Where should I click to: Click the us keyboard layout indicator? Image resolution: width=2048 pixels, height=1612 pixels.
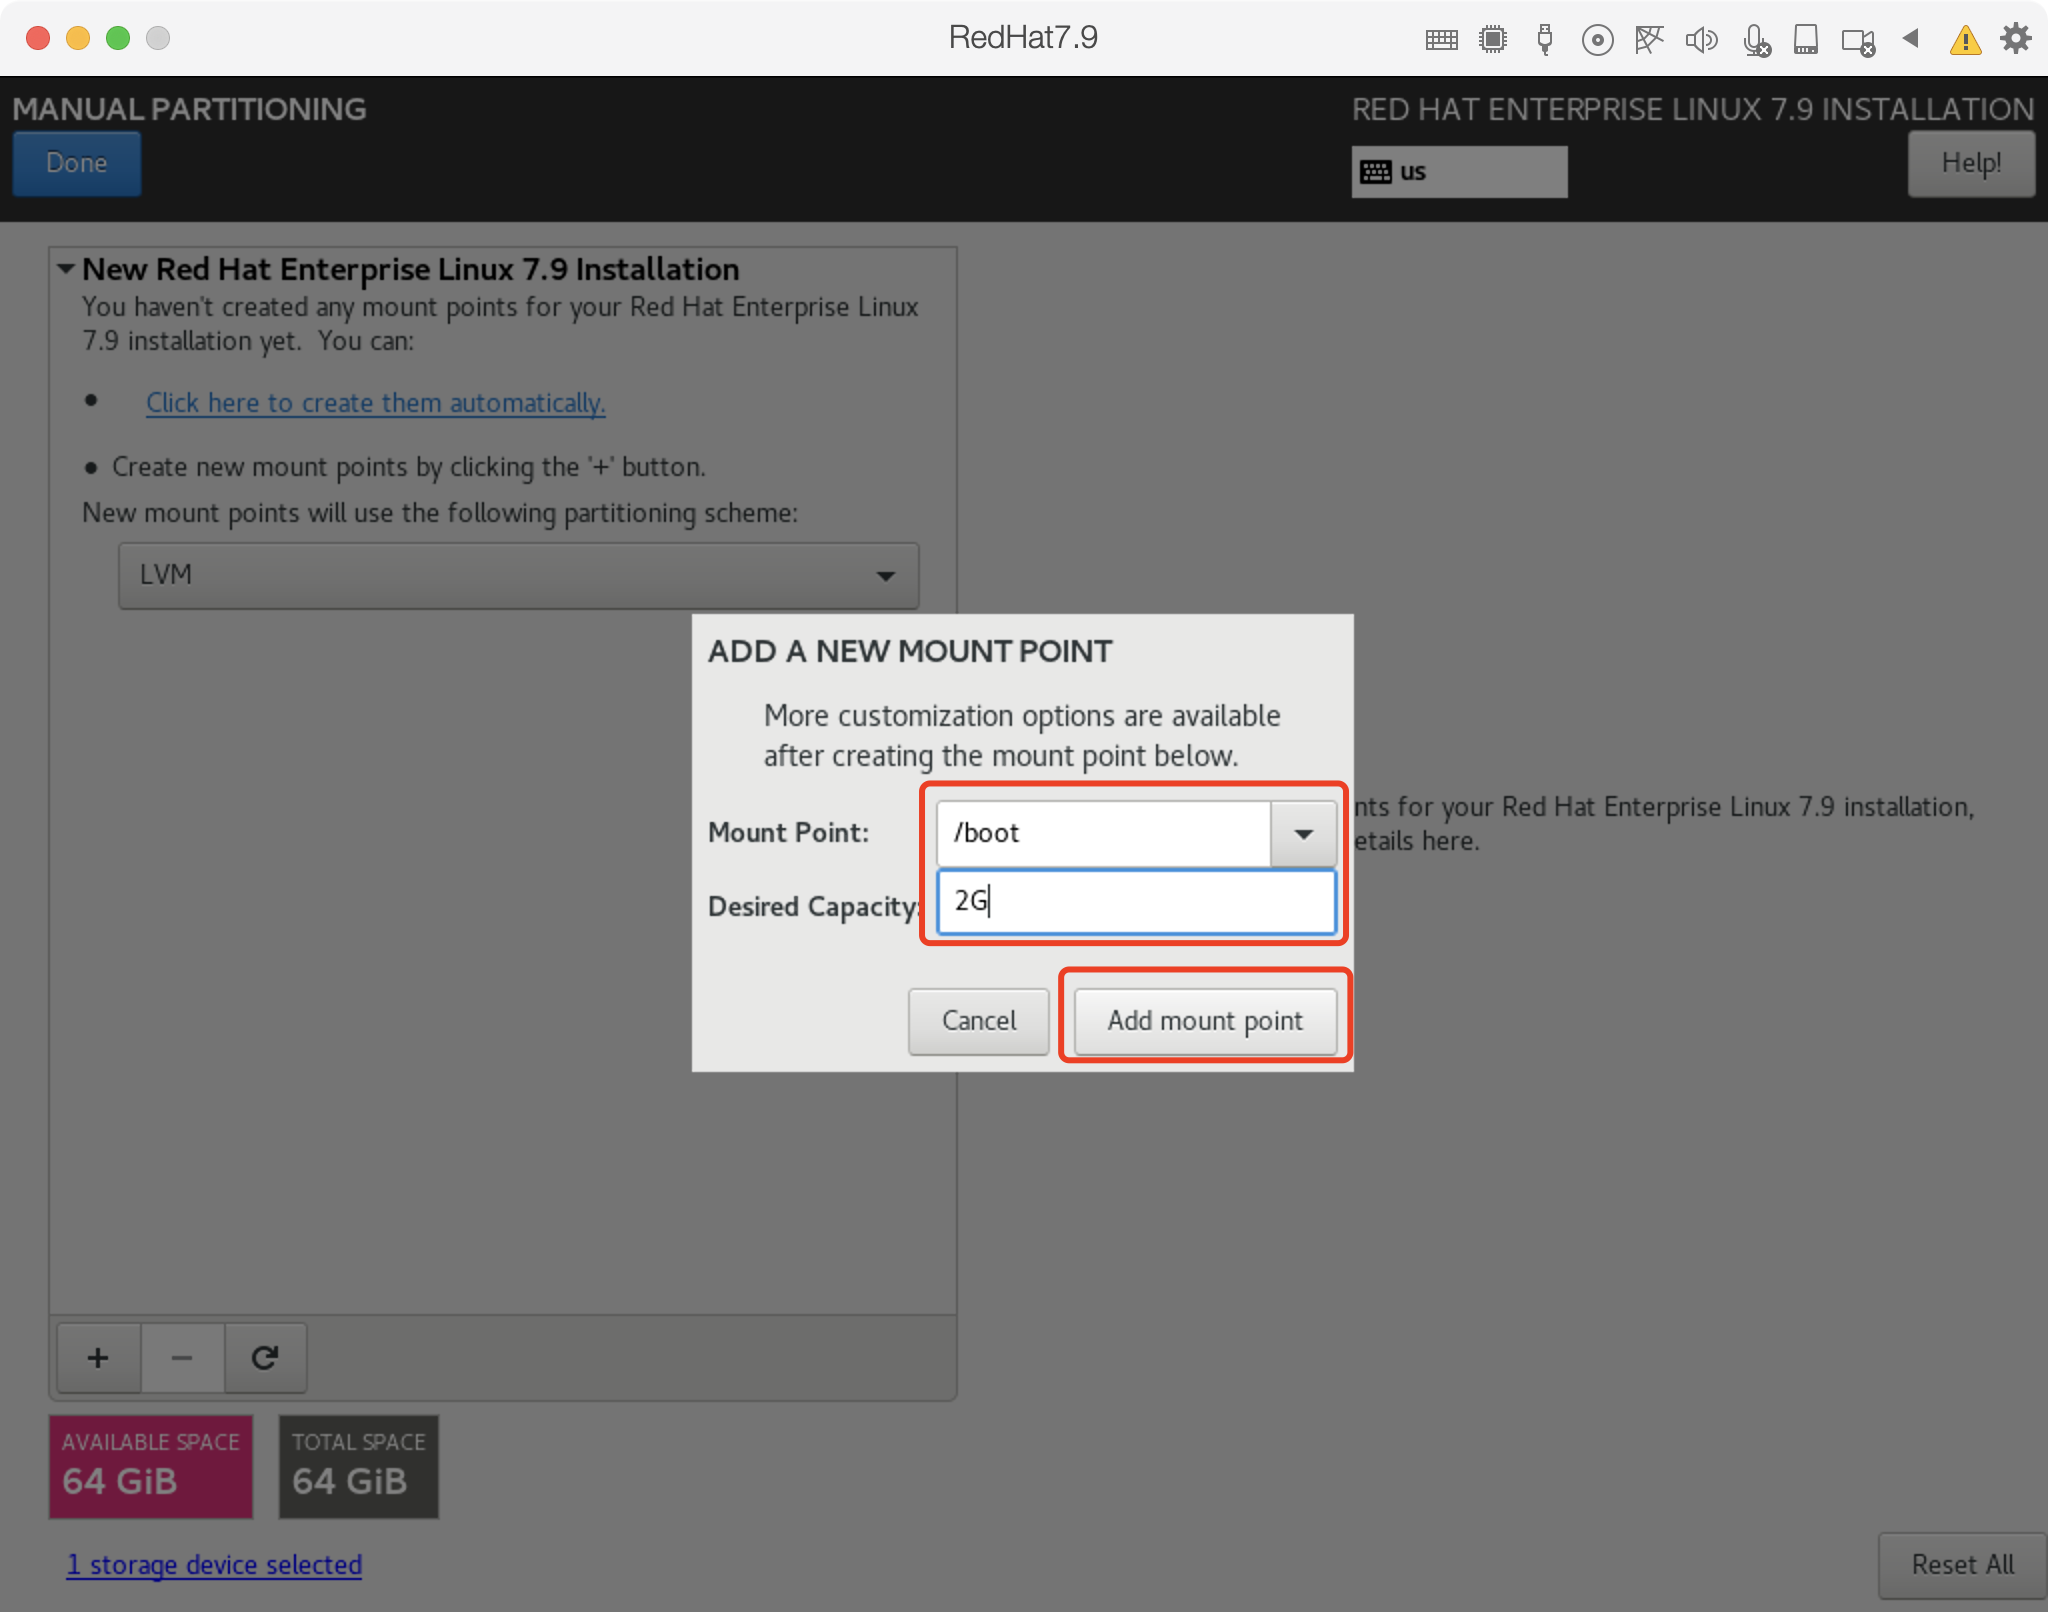click(x=1459, y=172)
